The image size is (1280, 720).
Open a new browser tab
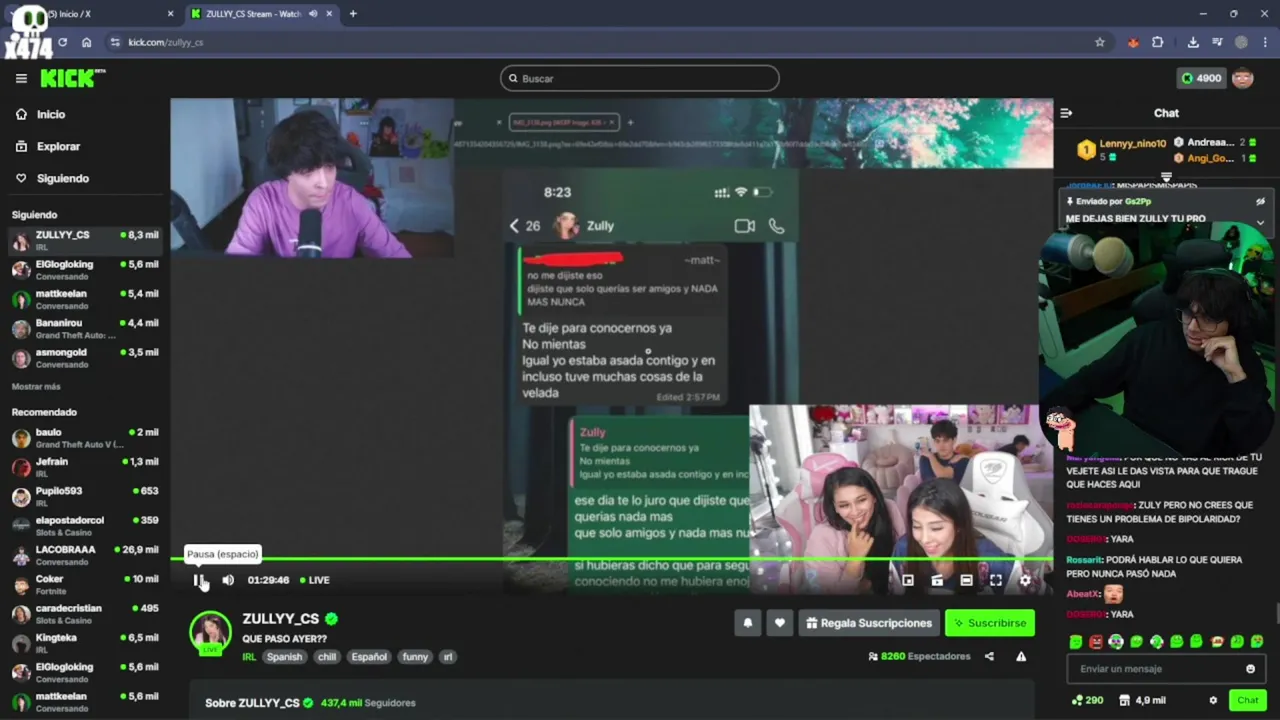tap(353, 14)
